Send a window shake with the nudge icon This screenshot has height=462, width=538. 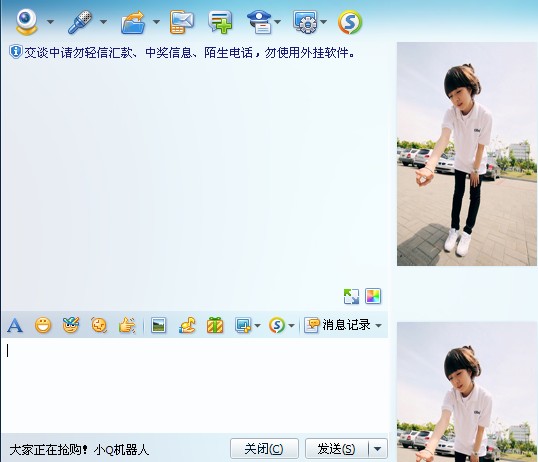[99, 325]
